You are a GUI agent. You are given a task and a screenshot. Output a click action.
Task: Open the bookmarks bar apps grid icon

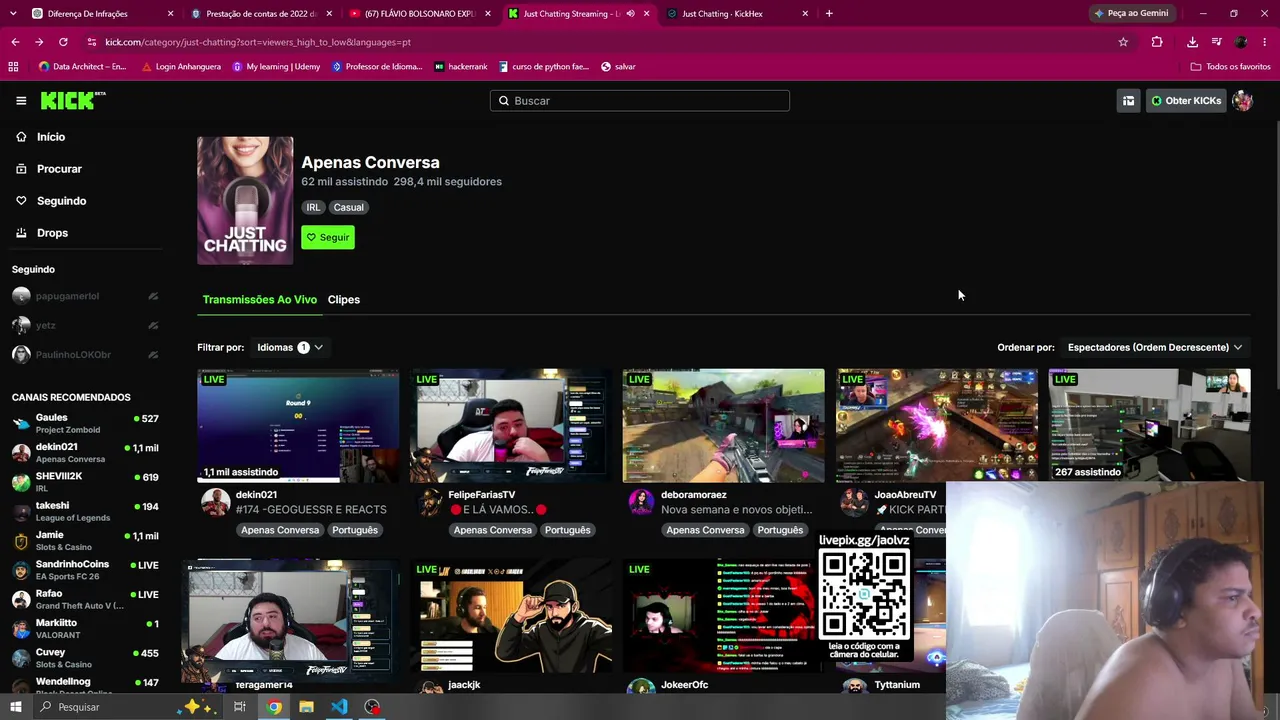click(x=13, y=67)
